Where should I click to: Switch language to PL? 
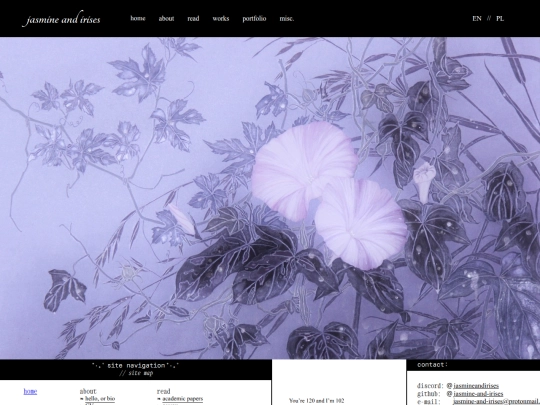pos(500,19)
